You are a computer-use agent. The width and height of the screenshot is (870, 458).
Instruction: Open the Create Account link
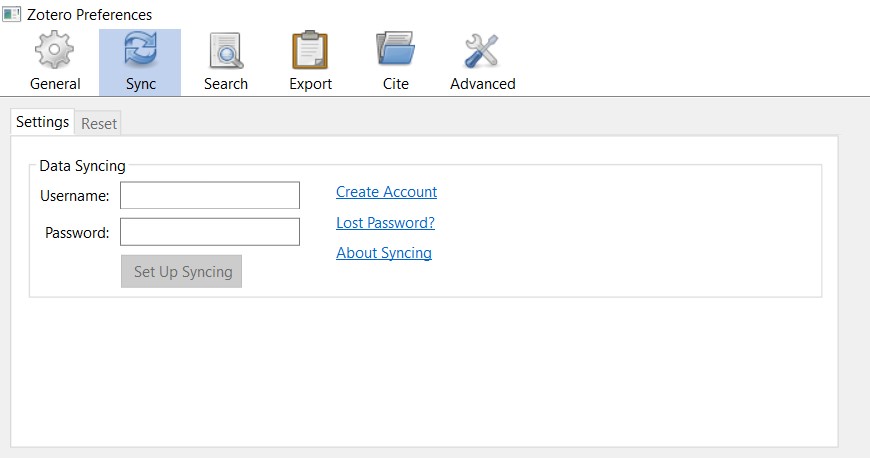[x=386, y=192]
